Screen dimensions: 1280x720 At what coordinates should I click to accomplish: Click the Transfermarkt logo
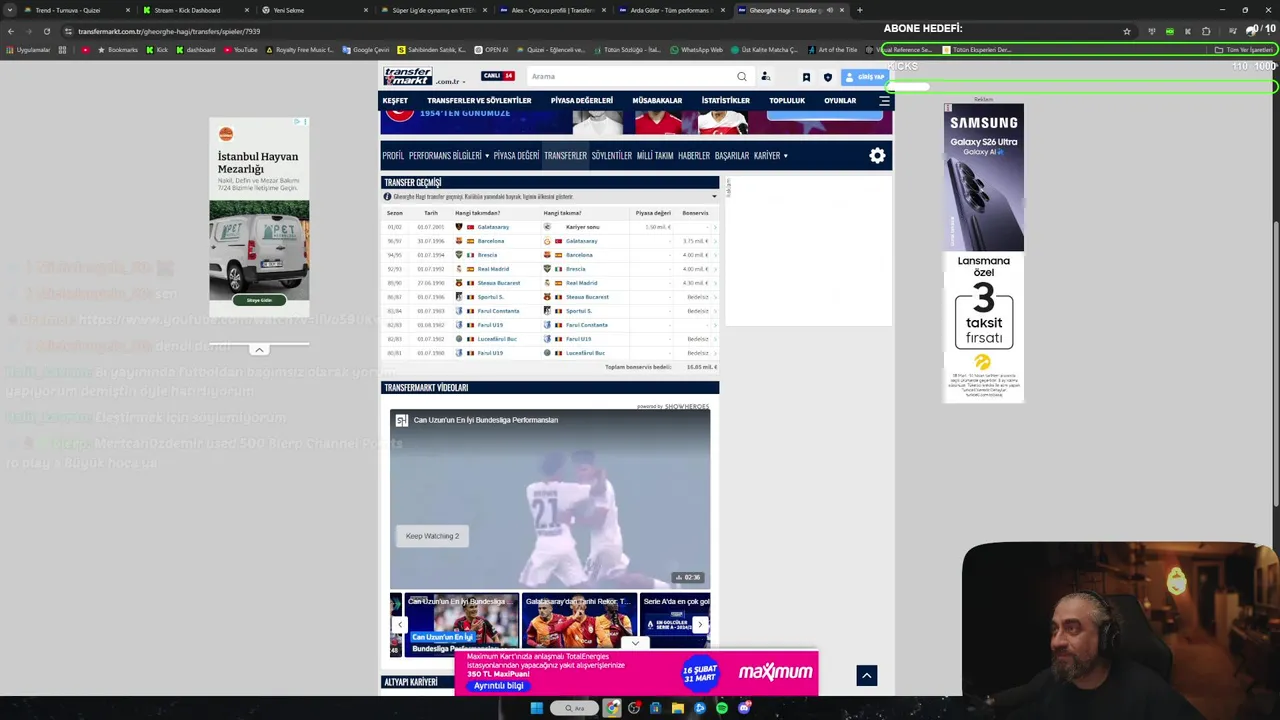(x=408, y=76)
